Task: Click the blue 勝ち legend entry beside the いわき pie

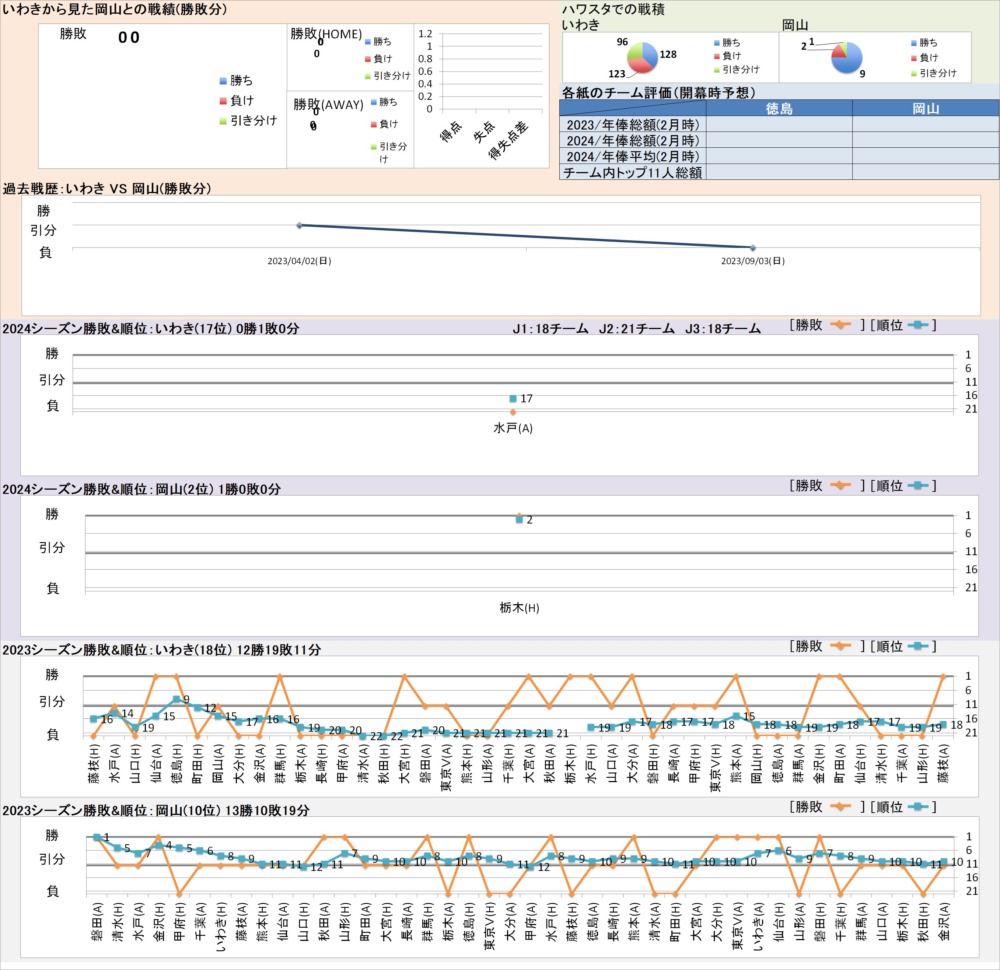Action: [x=727, y=43]
